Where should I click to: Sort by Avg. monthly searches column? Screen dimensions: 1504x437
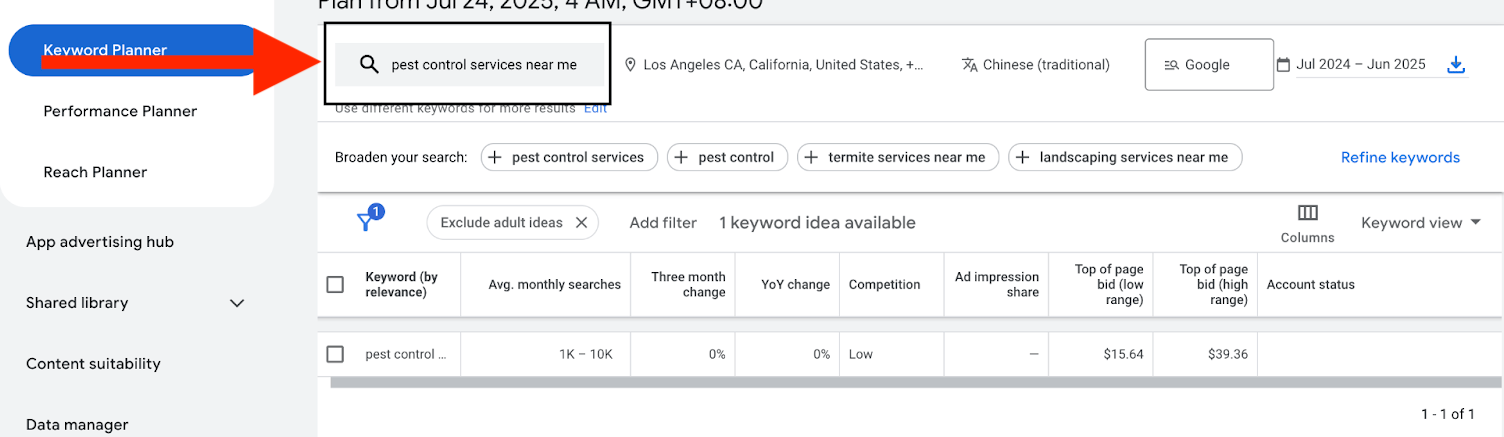pyautogui.click(x=555, y=285)
